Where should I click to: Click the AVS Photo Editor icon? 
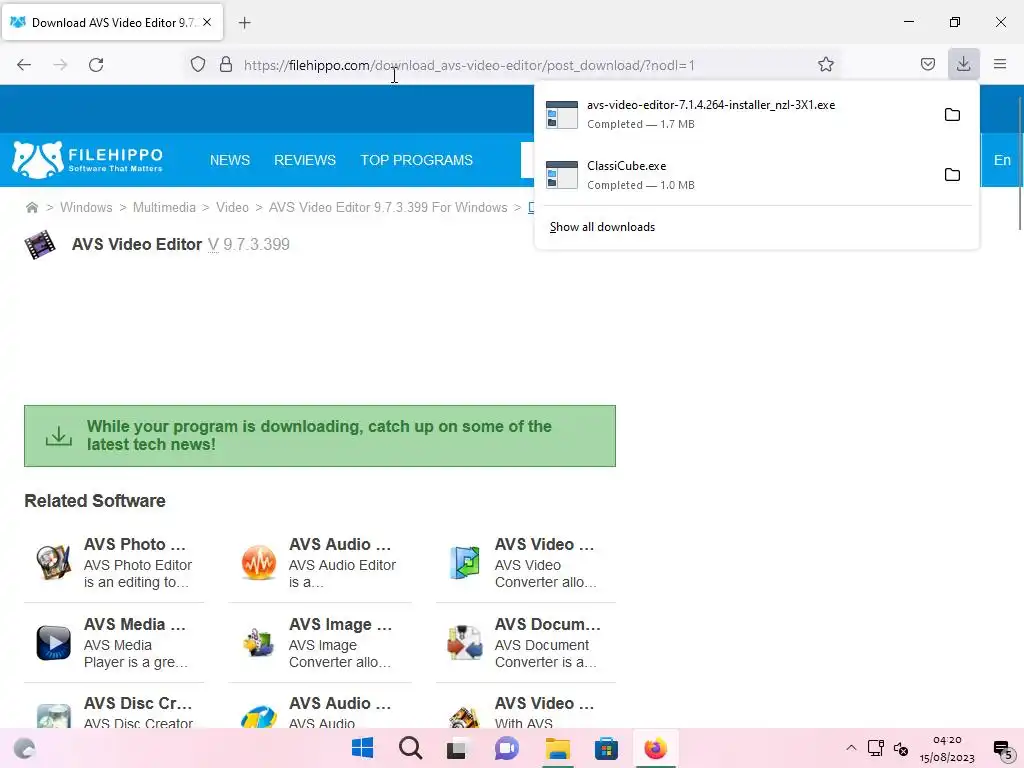[54, 562]
